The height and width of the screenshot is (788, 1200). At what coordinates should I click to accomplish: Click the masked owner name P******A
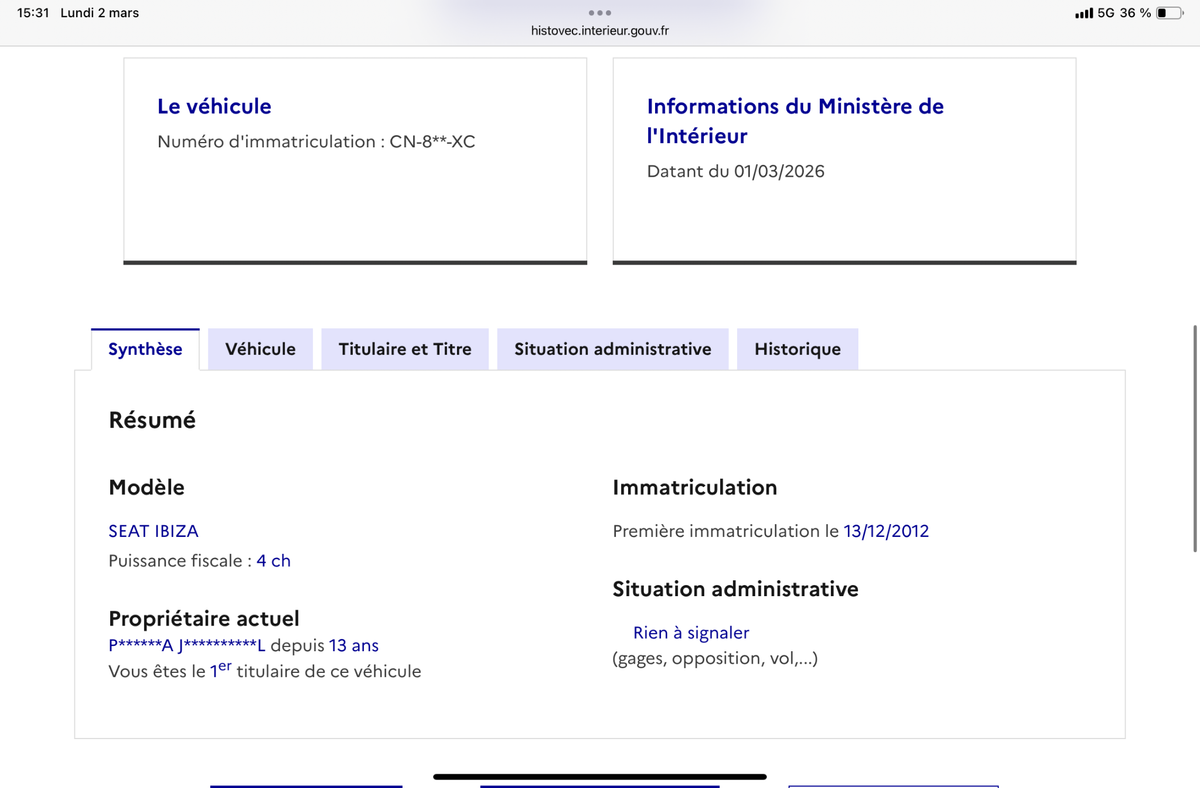(x=141, y=646)
